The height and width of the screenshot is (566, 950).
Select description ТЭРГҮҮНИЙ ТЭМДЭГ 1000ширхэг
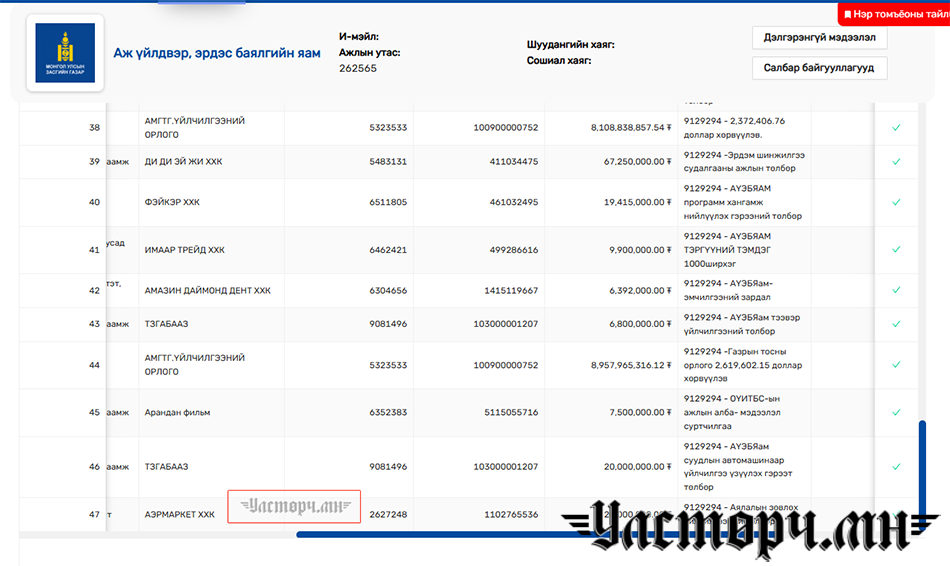pyautogui.click(x=727, y=250)
